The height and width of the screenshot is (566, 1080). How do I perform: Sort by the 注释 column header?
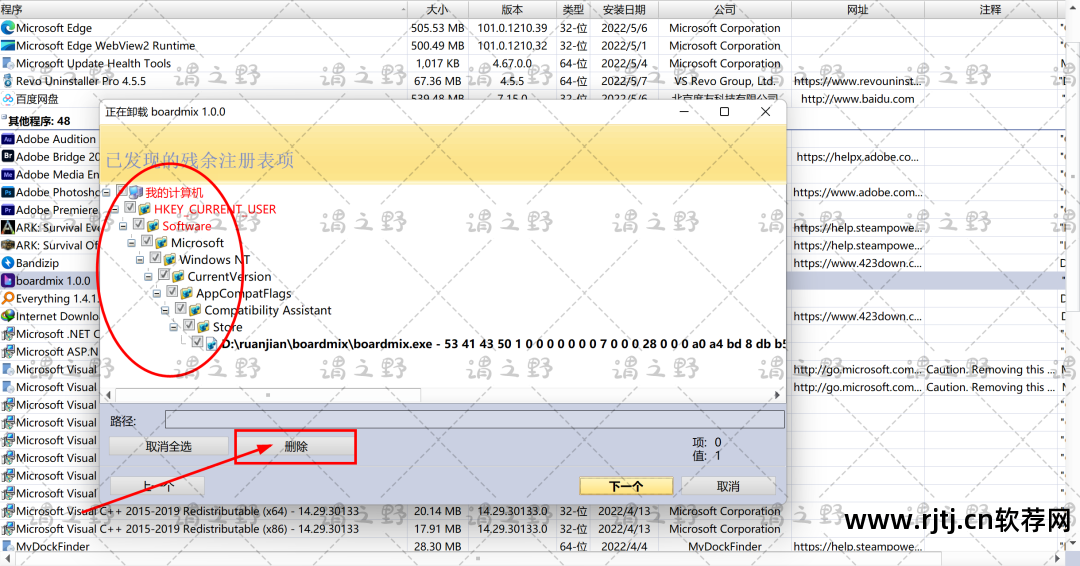(x=990, y=10)
